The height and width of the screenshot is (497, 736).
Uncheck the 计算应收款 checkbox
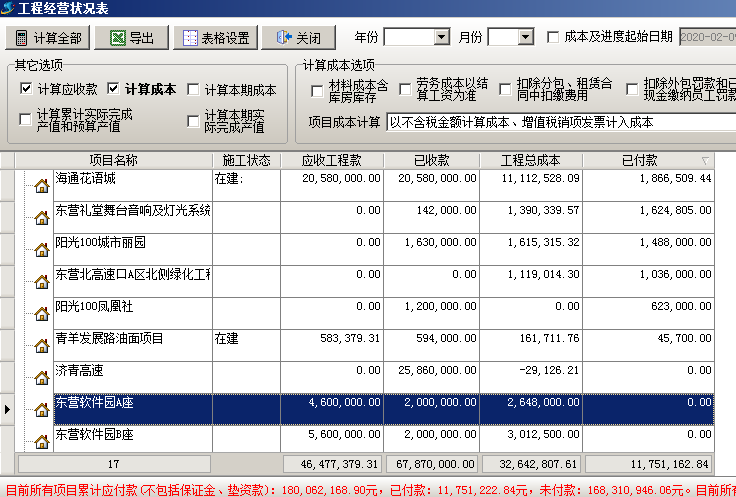26,89
